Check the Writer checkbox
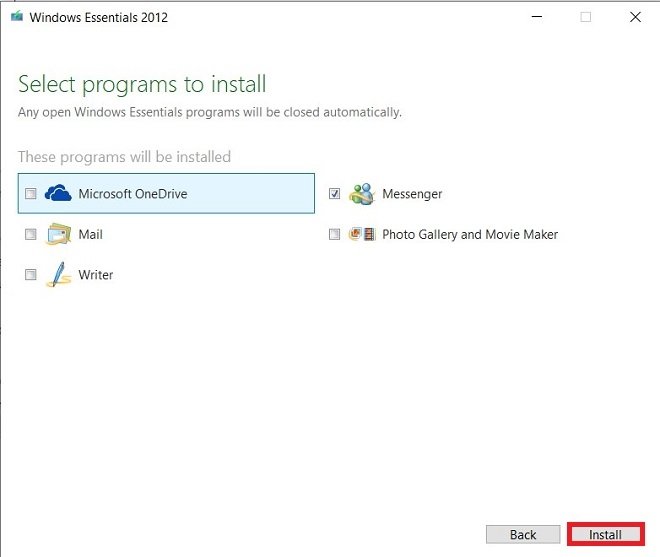The height and width of the screenshot is (557, 660). tap(31, 275)
